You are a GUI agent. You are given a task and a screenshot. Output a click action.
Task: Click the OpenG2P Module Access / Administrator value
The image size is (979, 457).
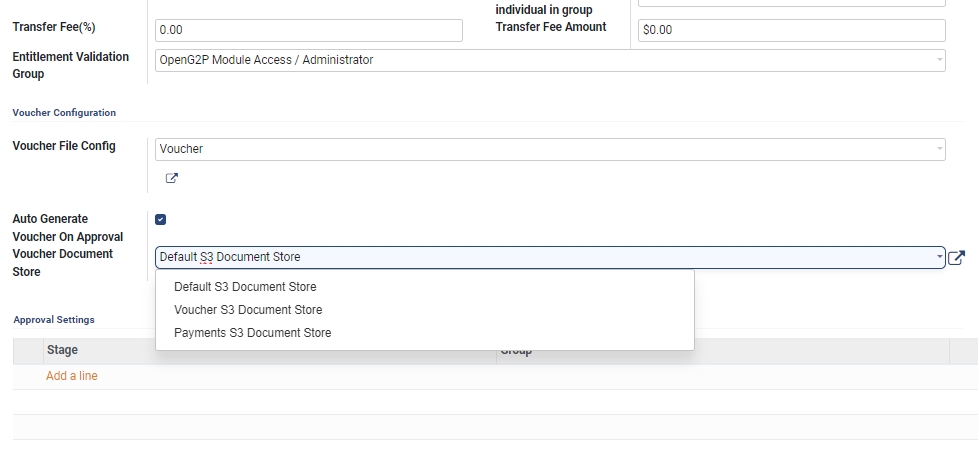pyautogui.click(x=267, y=61)
